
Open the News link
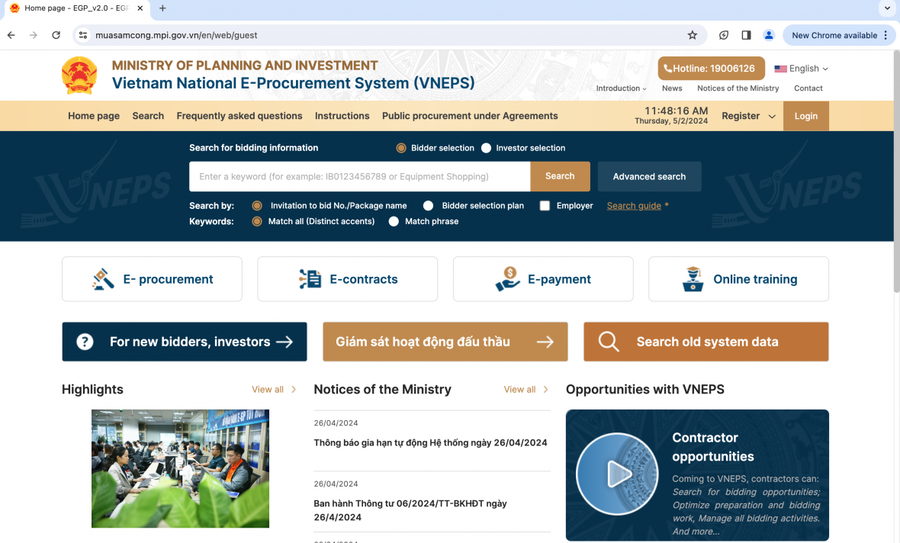coord(672,88)
